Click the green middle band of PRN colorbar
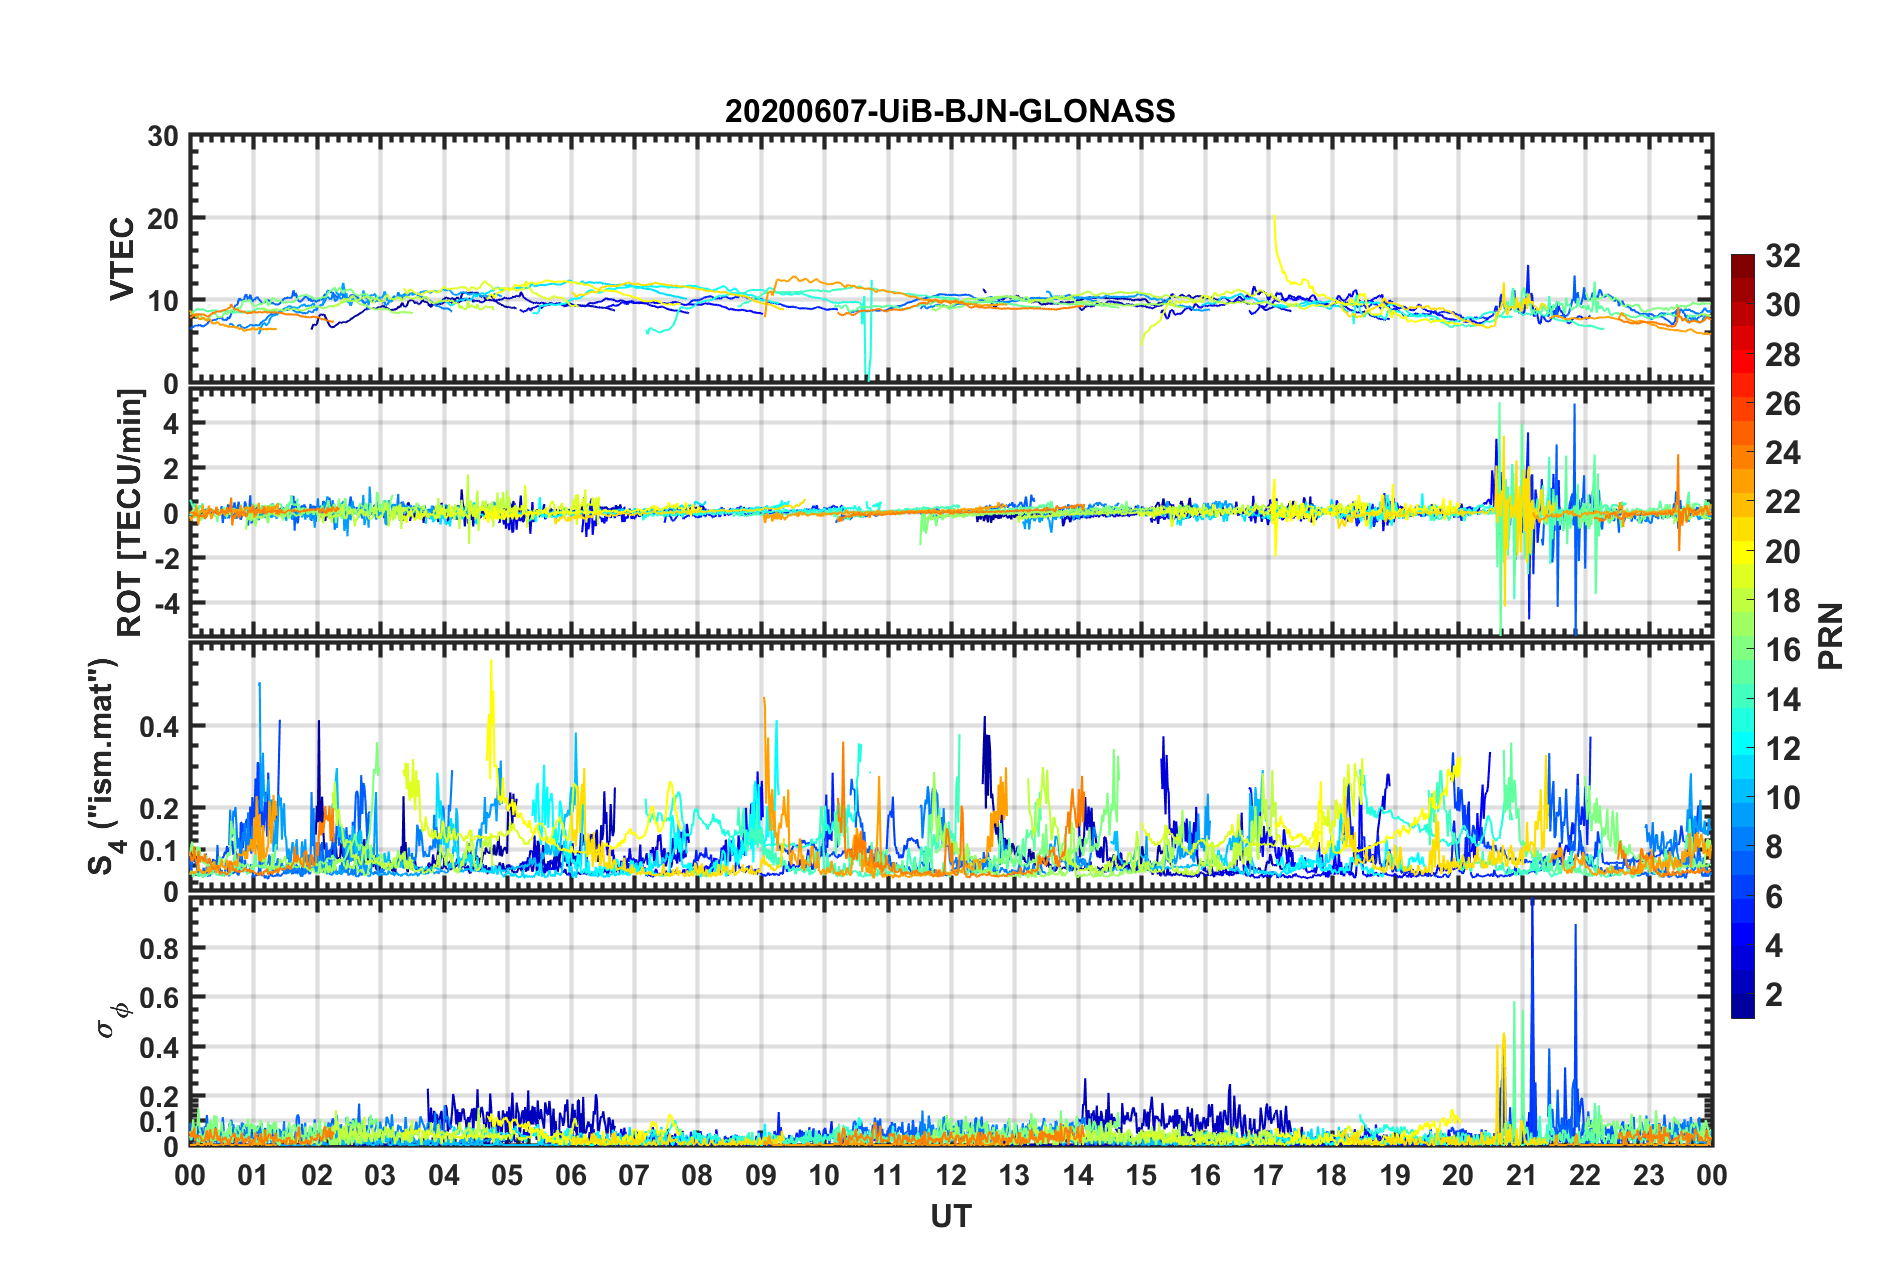 click(1742, 650)
